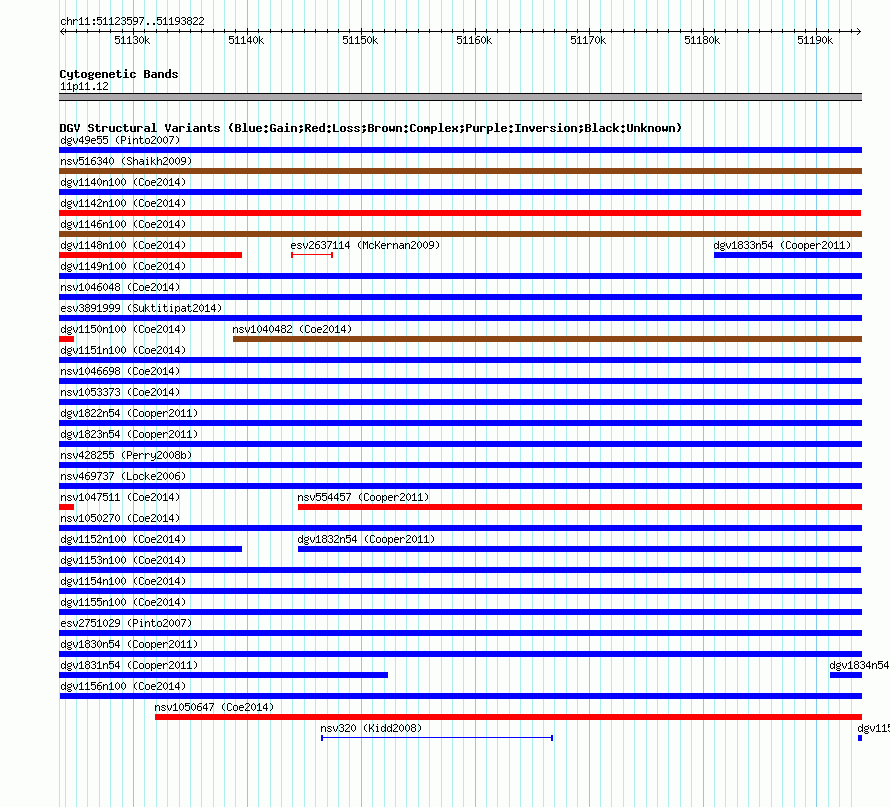Image resolution: width=890 pixels, height=807 pixels.
Task: Click the esv3891999 (Suktitipat2014) label
Action: [x=141, y=308]
